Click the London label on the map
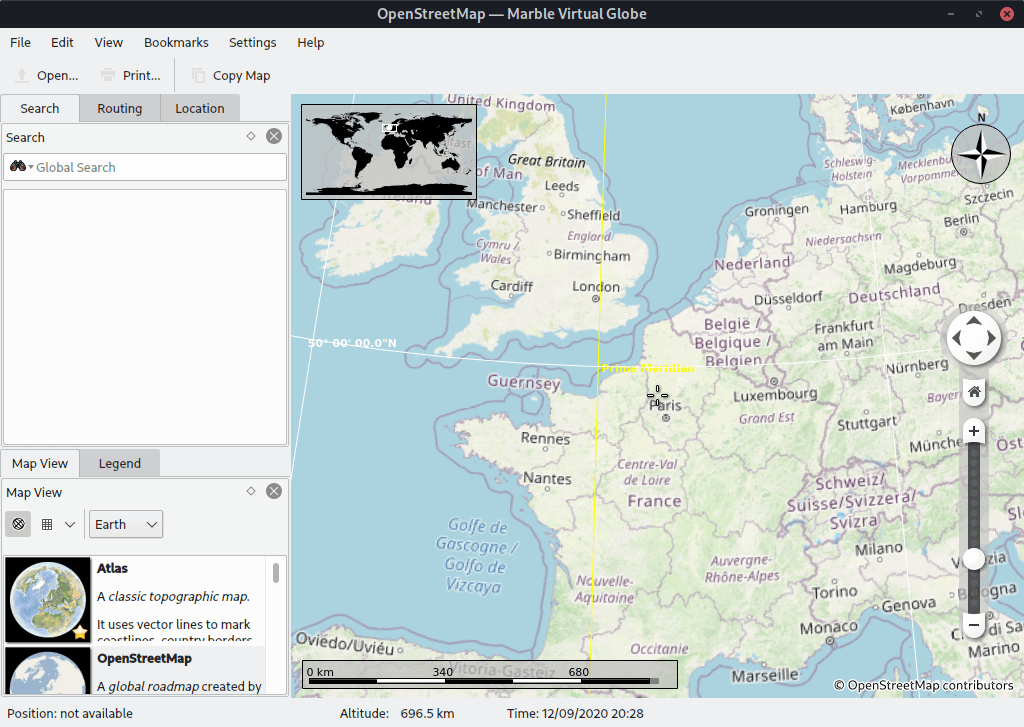The width and height of the screenshot is (1024, 727). (596, 287)
